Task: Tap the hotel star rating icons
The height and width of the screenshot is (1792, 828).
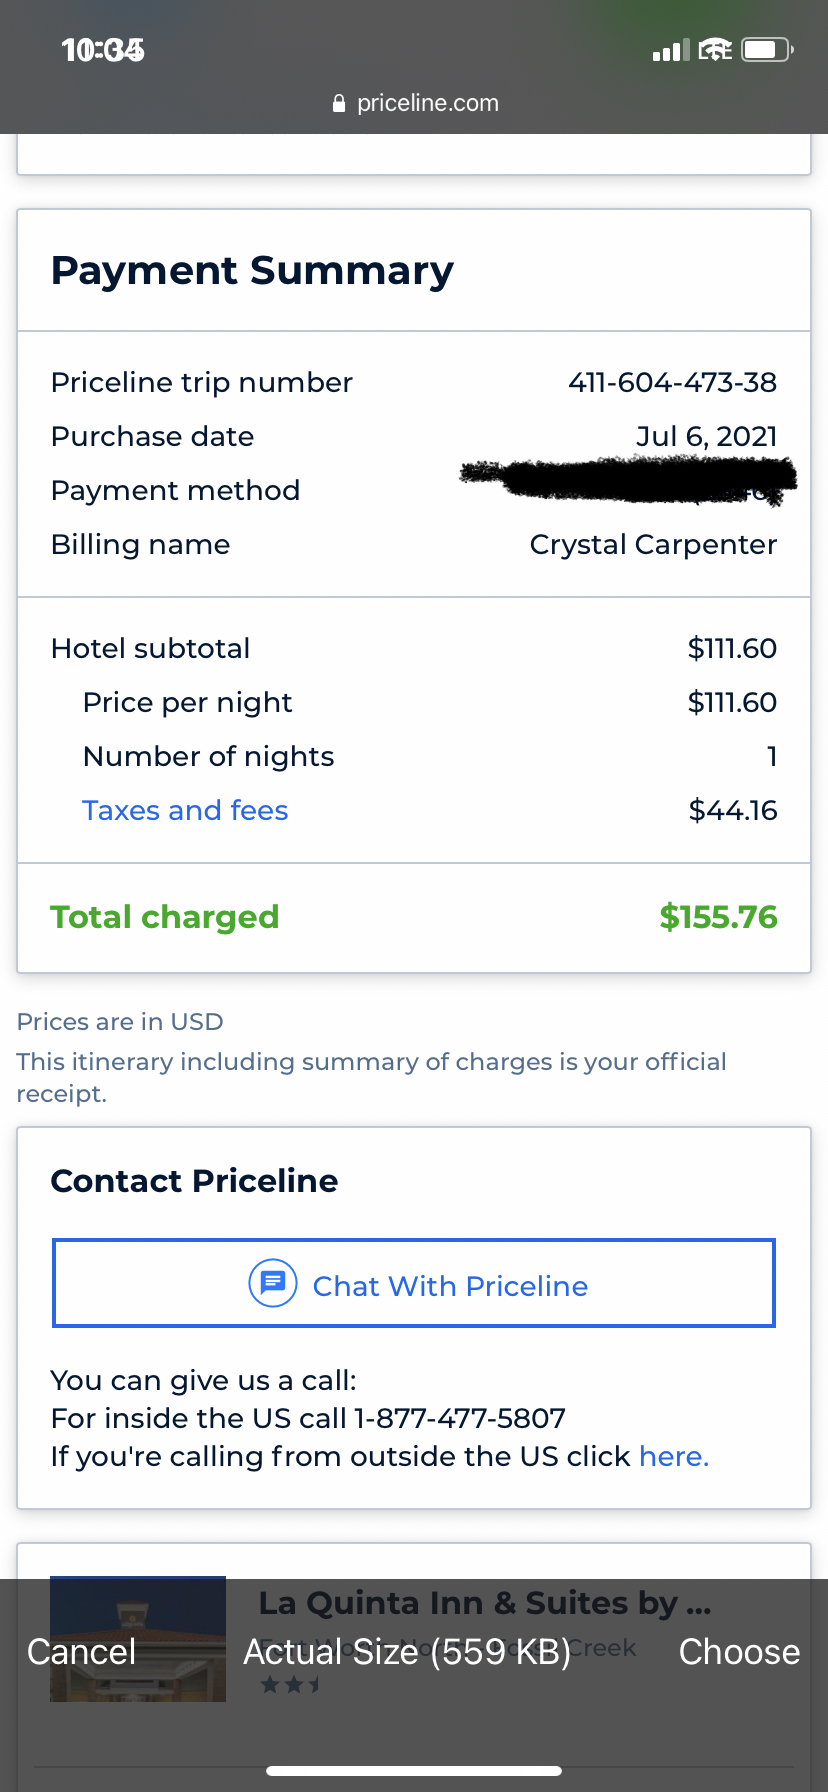Action: pyautogui.click(x=290, y=1685)
